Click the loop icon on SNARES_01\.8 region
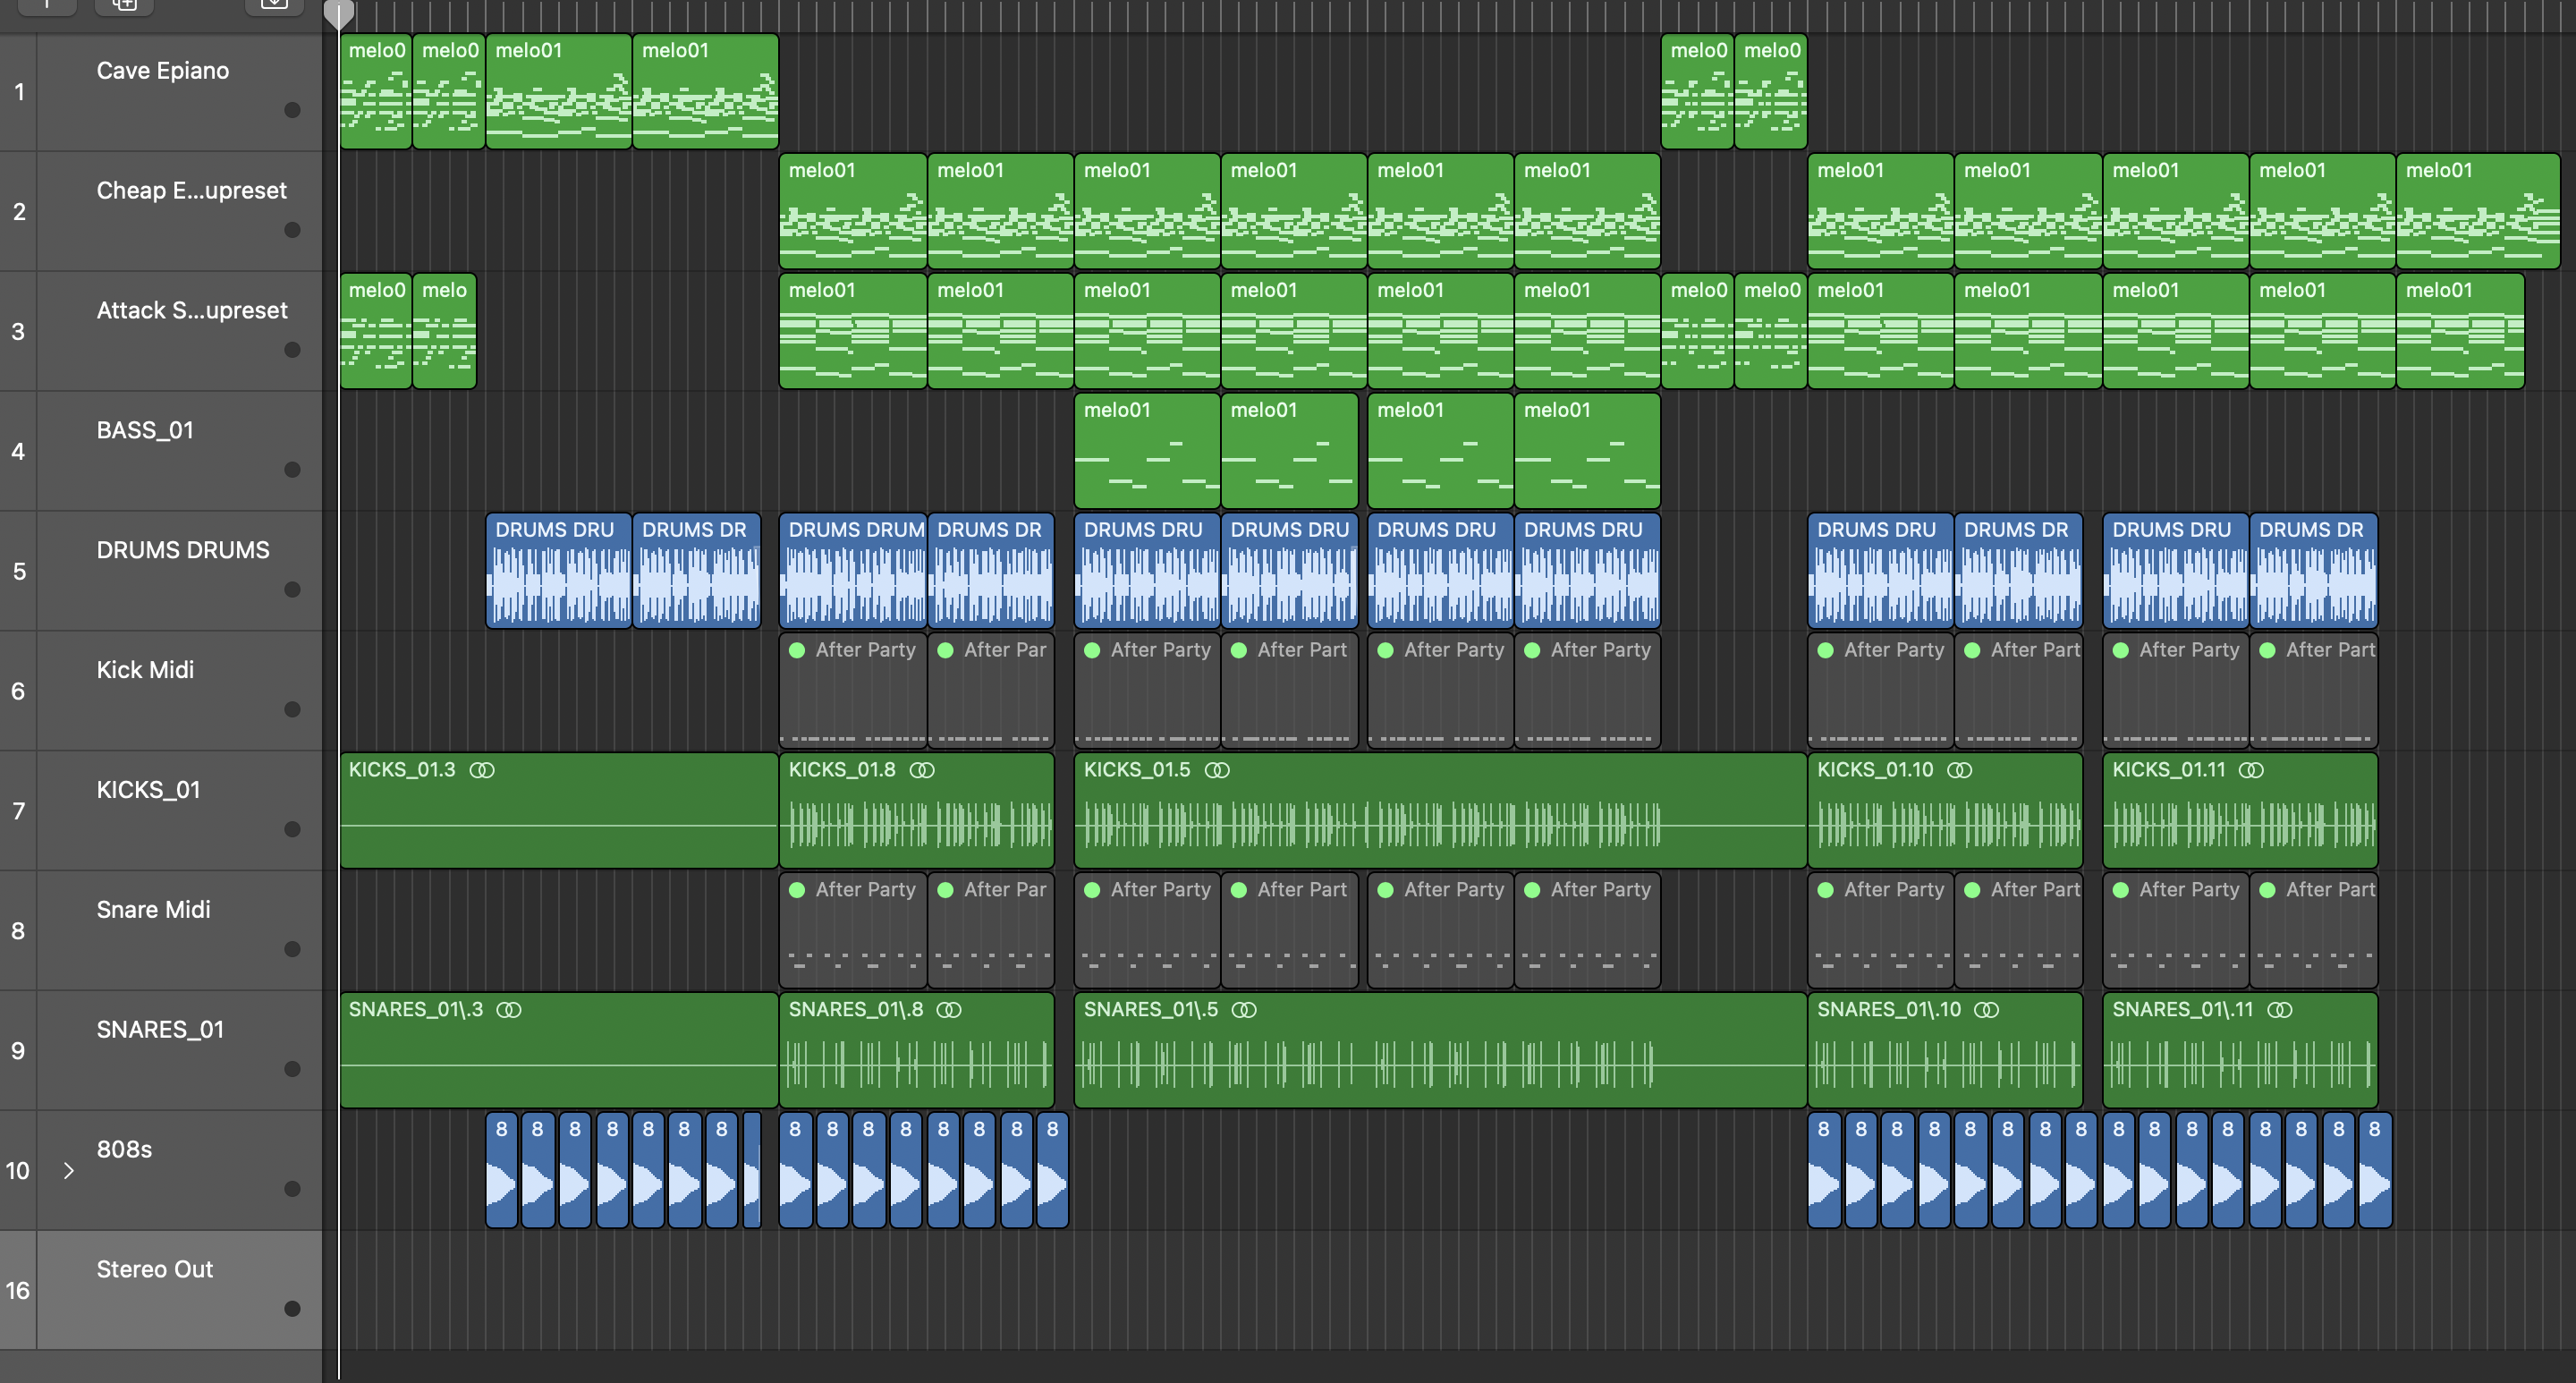Screen dimensions: 2576x1383 tap(949, 1010)
